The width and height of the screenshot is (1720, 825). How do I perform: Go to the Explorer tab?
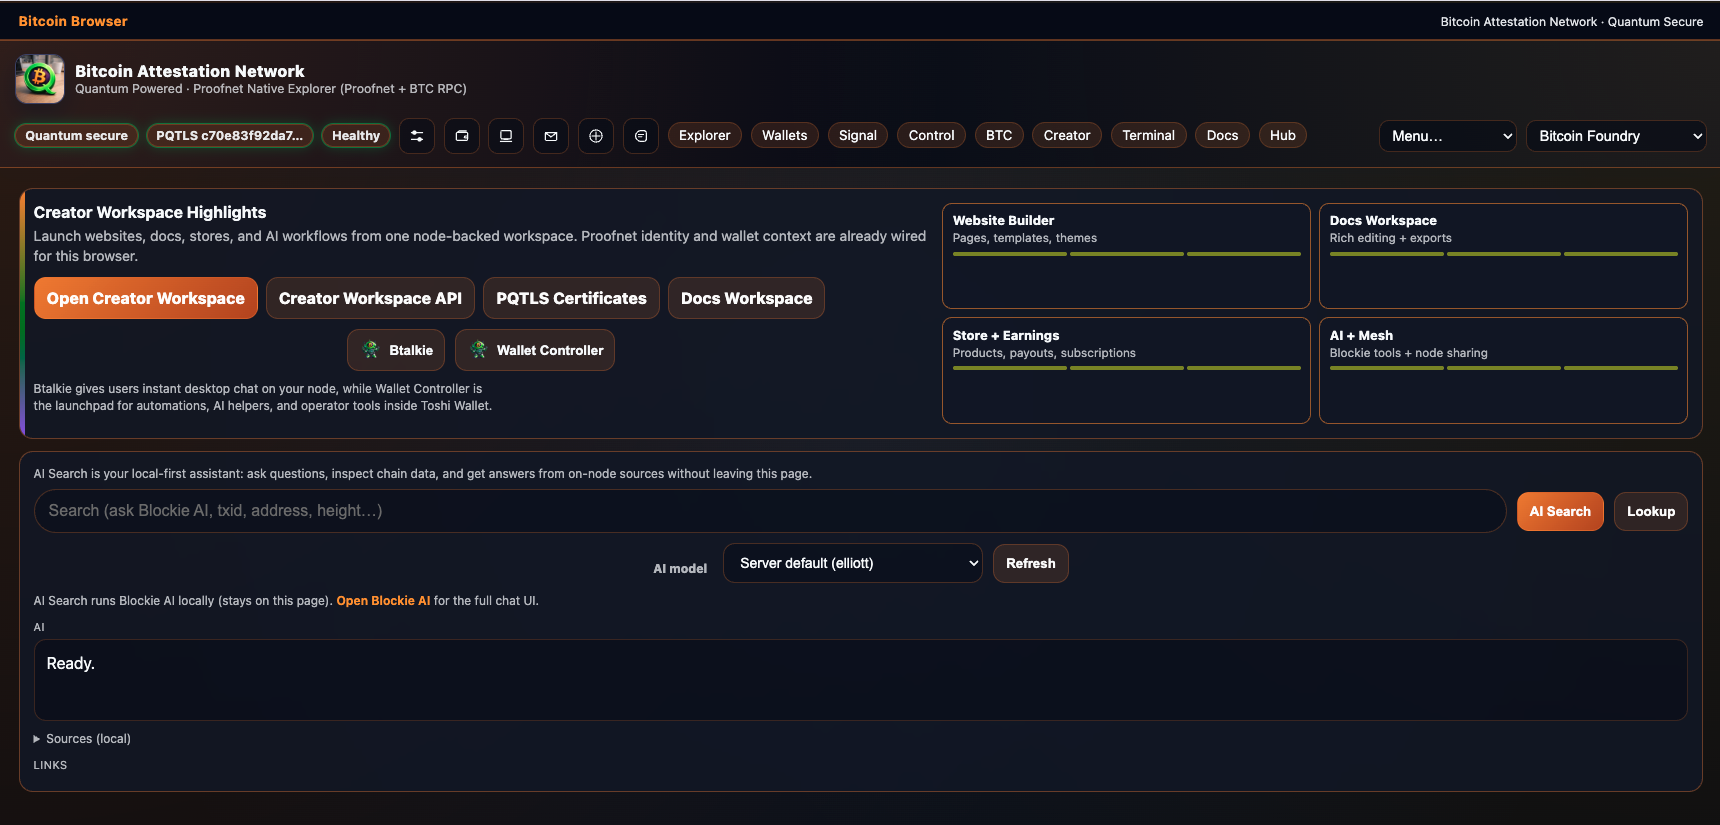(704, 135)
